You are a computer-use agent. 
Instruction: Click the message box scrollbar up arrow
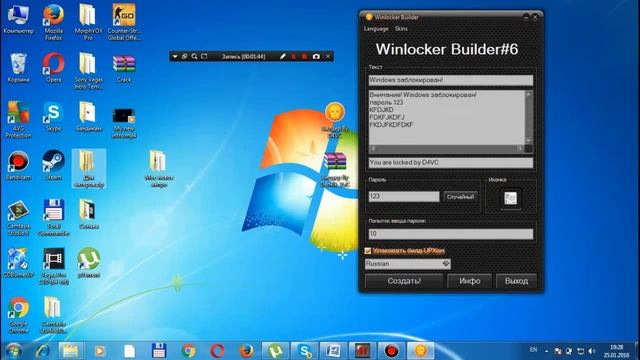click(x=529, y=94)
